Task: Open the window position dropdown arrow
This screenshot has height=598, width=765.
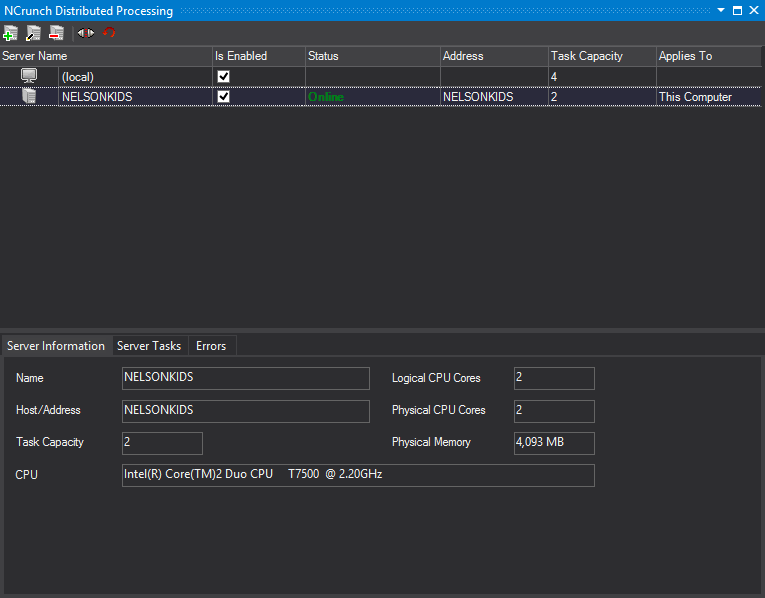Action: (x=721, y=10)
